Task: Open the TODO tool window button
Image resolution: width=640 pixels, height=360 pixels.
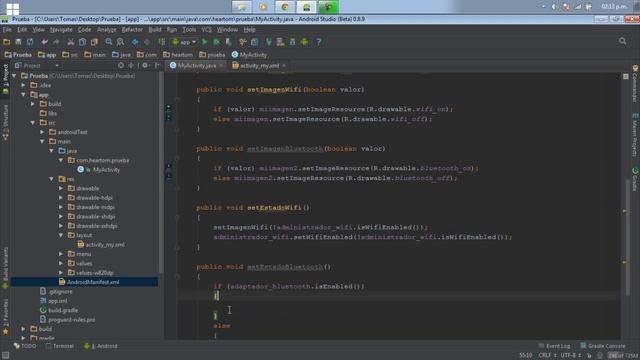Action: point(25,346)
